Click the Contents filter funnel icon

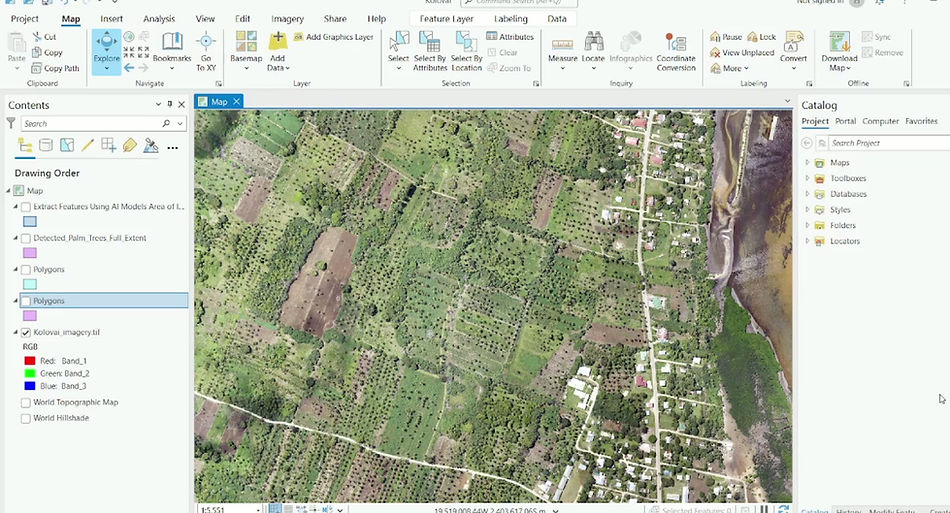11,123
